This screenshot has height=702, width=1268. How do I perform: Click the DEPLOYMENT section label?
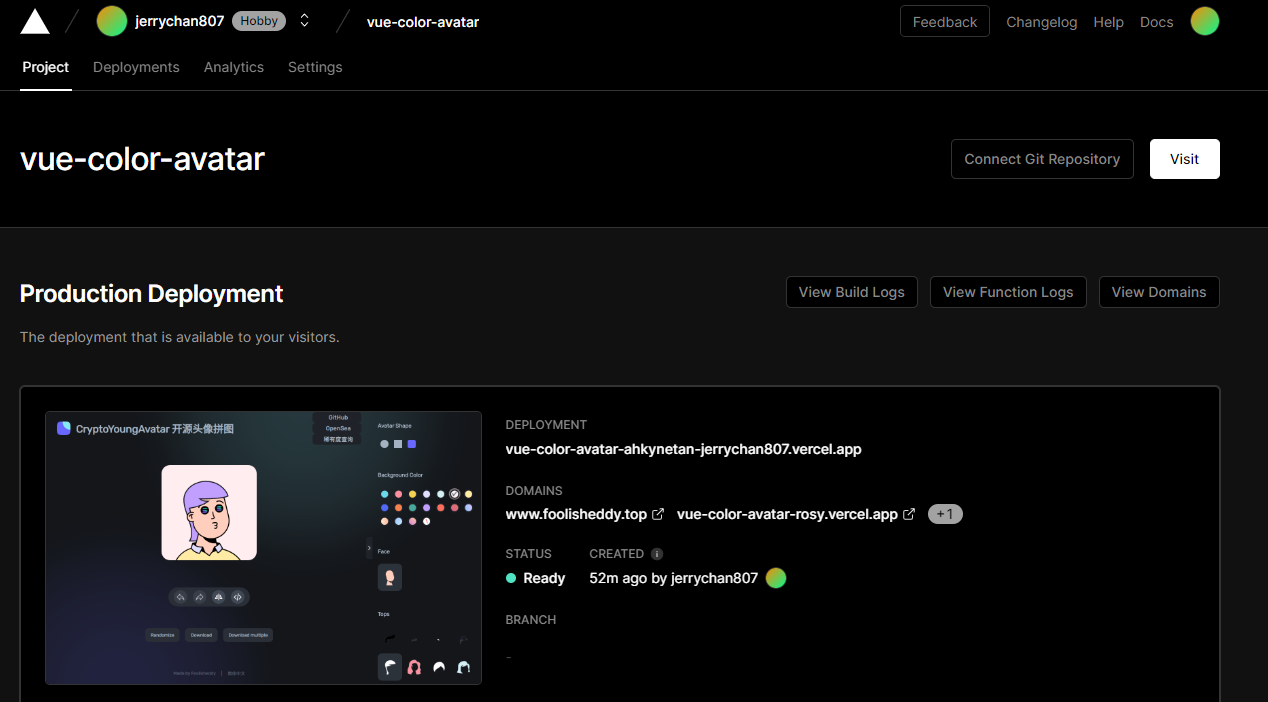547,425
